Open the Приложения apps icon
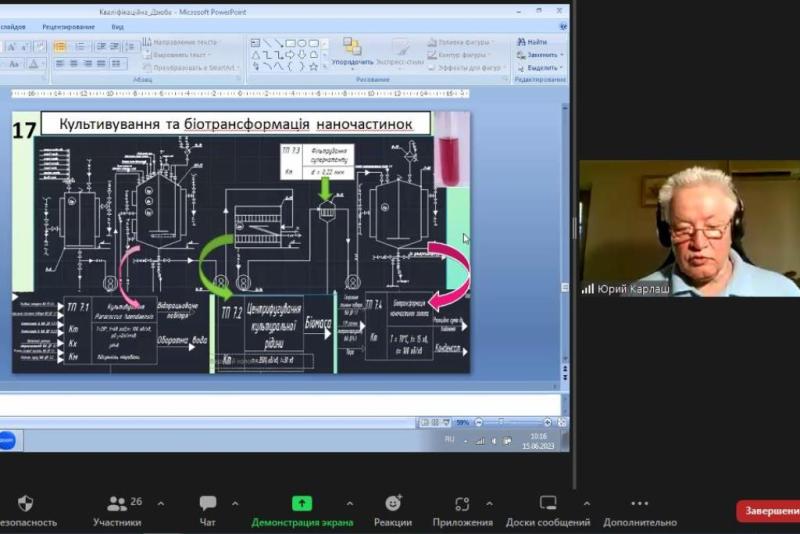Image resolution: width=800 pixels, height=534 pixels. coord(462,503)
